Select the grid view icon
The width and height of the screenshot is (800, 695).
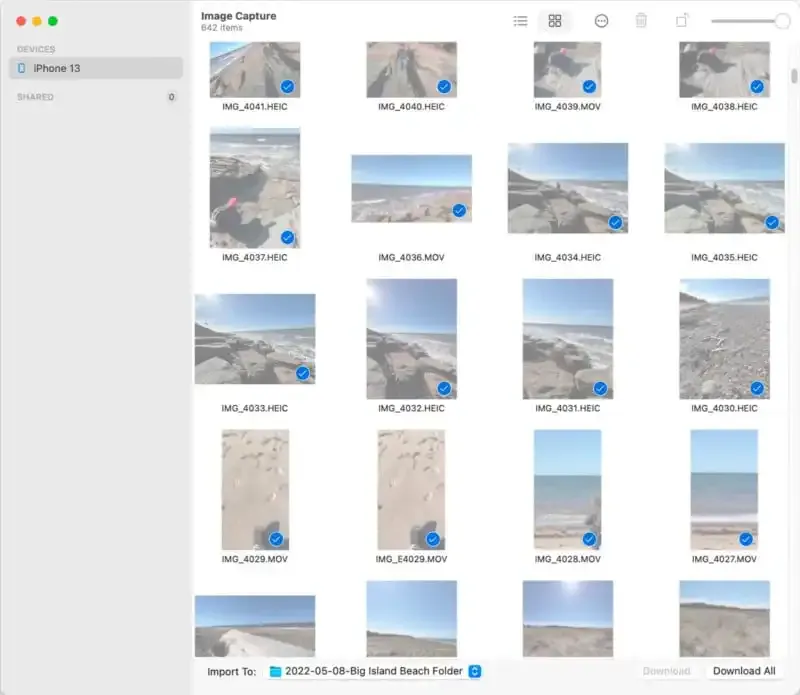tap(555, 20)
